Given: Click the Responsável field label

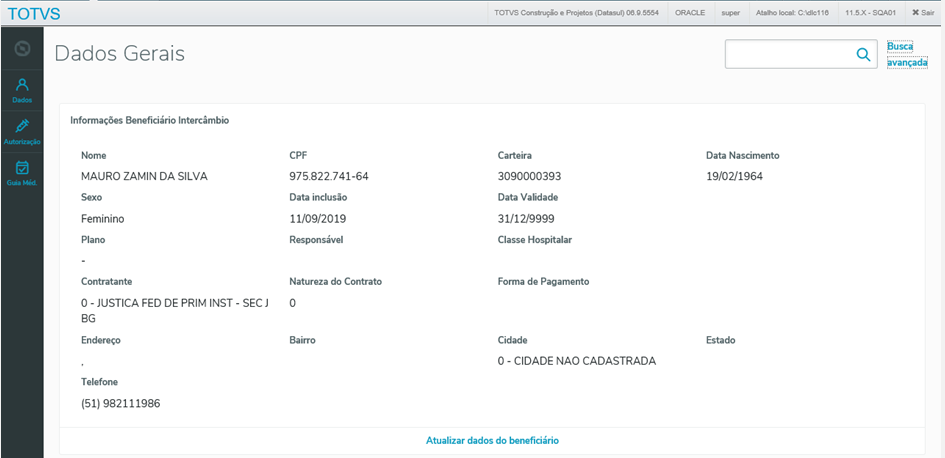Looking at the screenshot, I should [x=316, y=239].
